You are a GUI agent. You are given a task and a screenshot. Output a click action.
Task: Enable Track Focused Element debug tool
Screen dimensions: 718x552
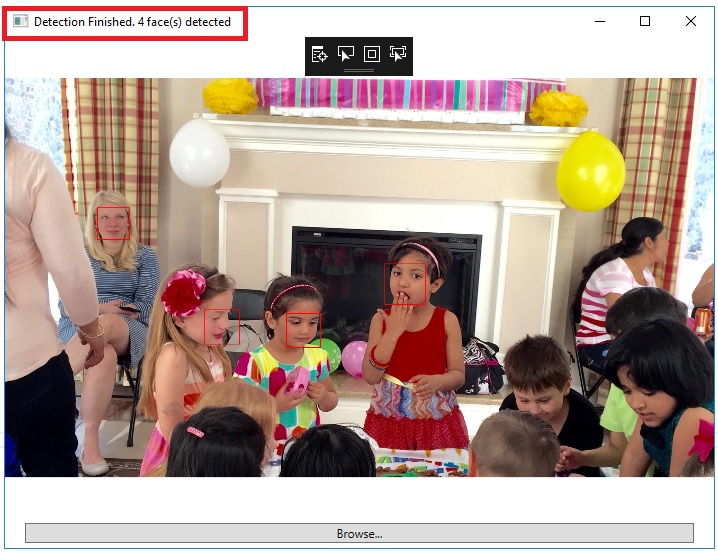397,54
